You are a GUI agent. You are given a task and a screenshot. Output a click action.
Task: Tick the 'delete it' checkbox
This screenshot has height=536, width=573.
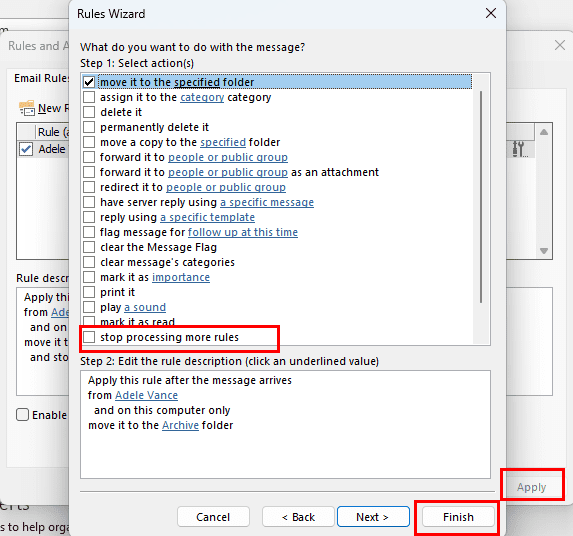(x=89, y=112)
